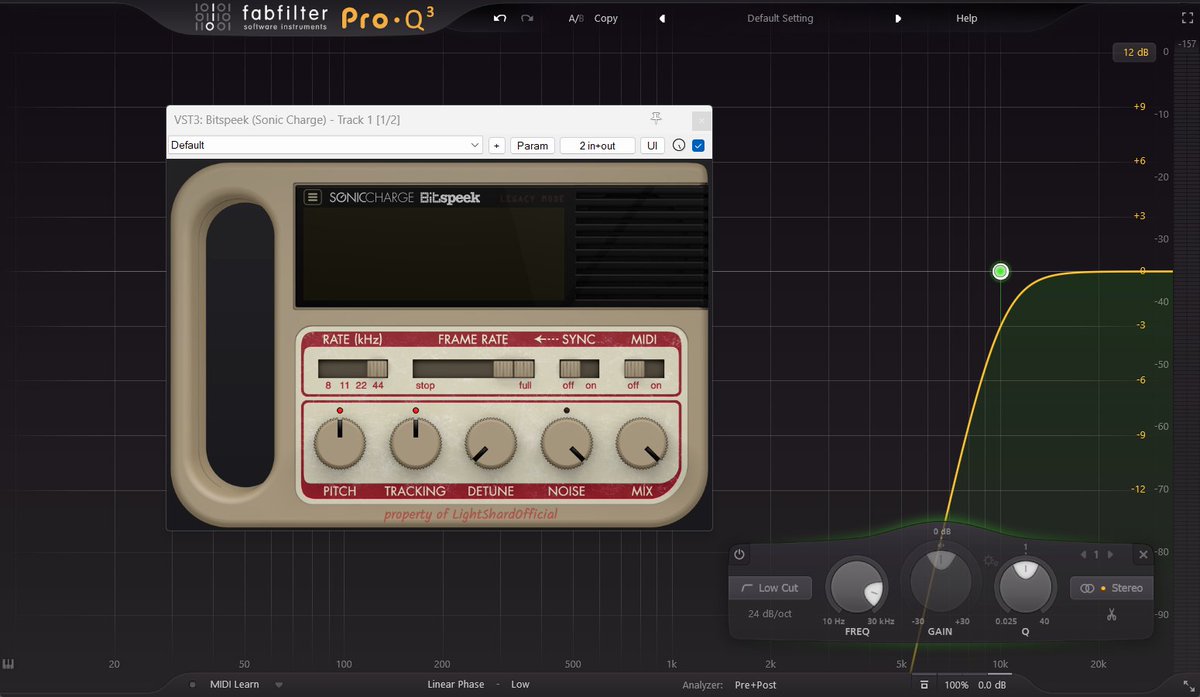Open the 24 dB/oct slope menu
The height and width of the screenshot is (697, 1200).
pyautogui.click(x=770, y=614)
